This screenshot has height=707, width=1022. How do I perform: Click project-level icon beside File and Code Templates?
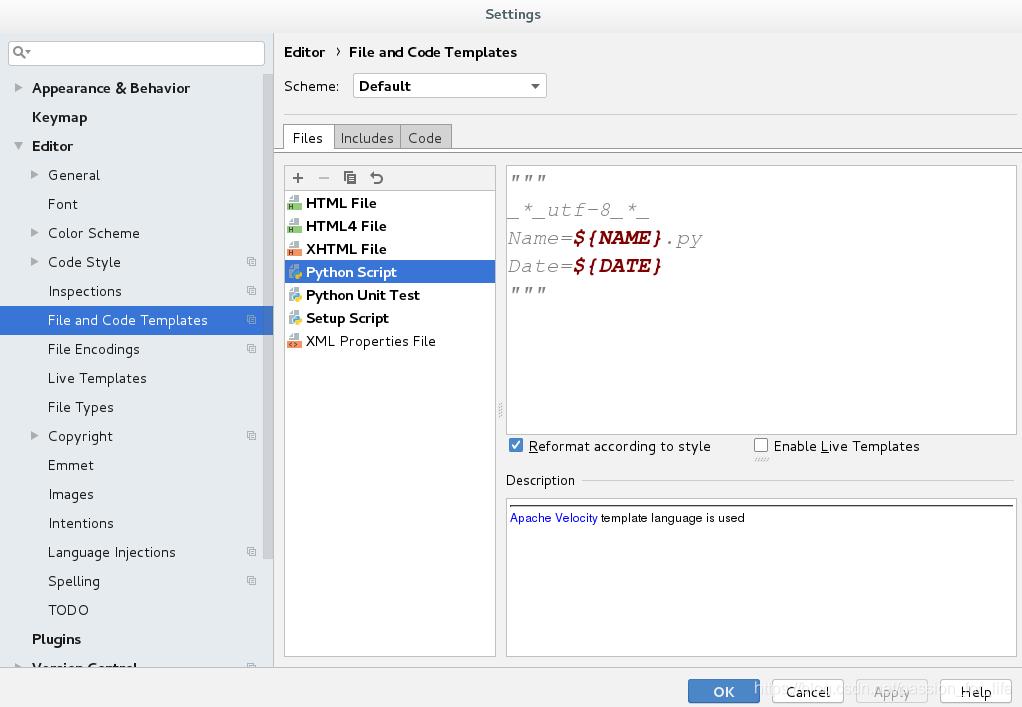252,320
